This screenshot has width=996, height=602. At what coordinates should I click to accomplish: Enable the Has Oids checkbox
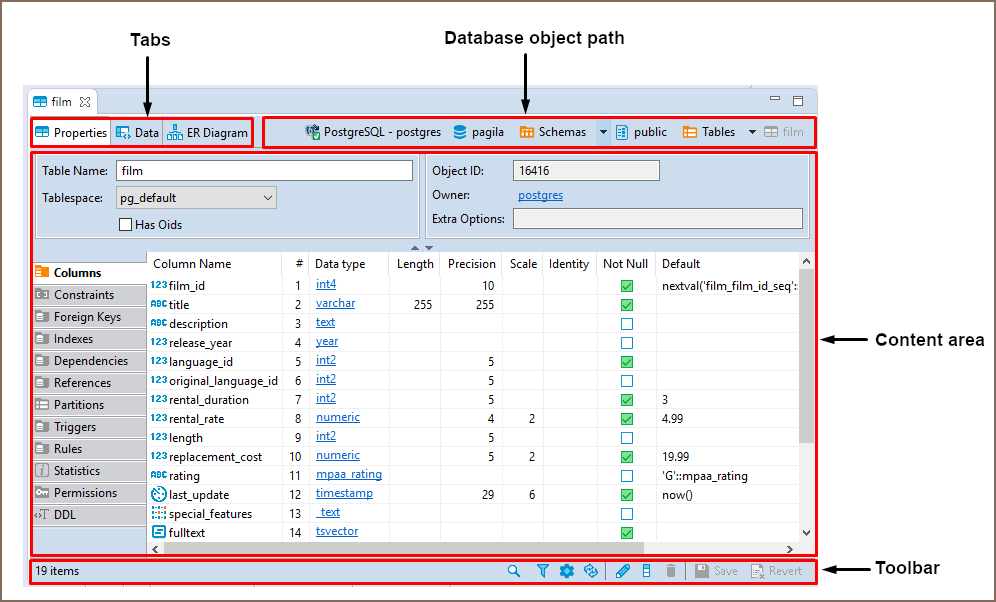tap(126, 225)
